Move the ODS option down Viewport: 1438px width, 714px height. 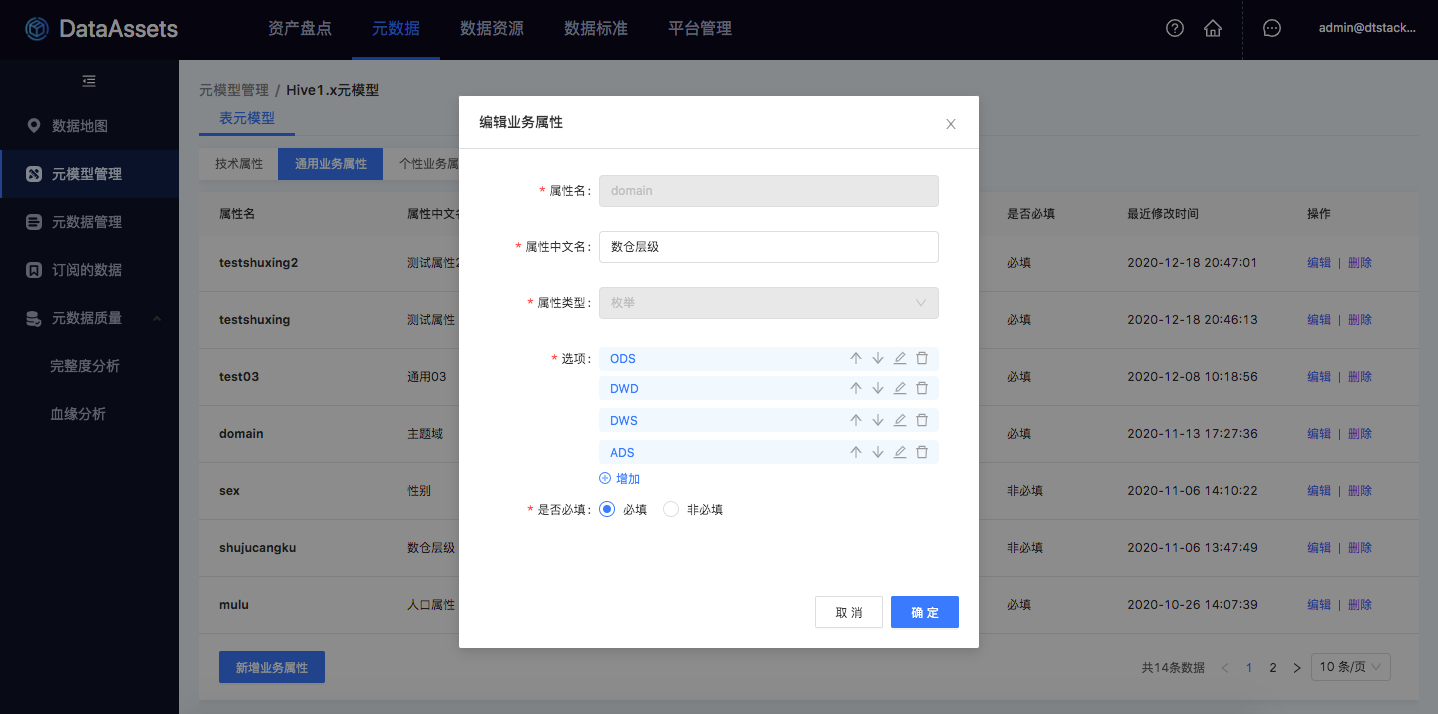(878, 358)
